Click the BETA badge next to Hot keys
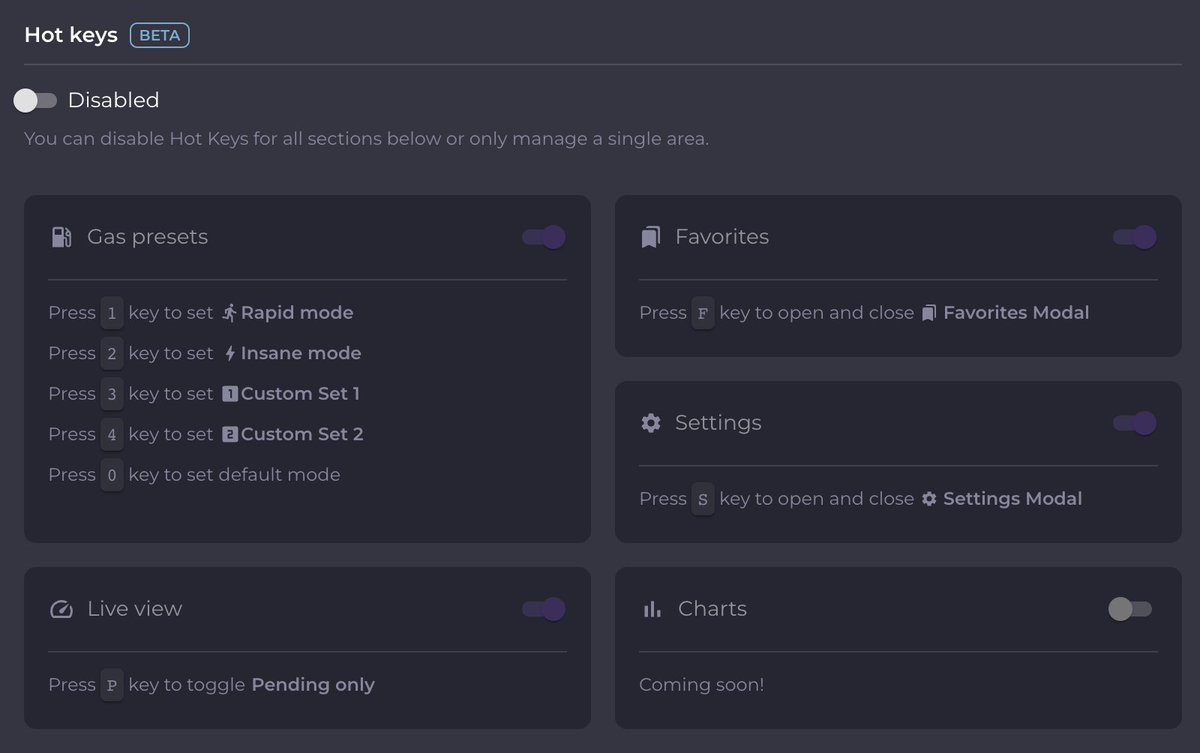This screenshot has height=753, width=1200. click(160, 35)
